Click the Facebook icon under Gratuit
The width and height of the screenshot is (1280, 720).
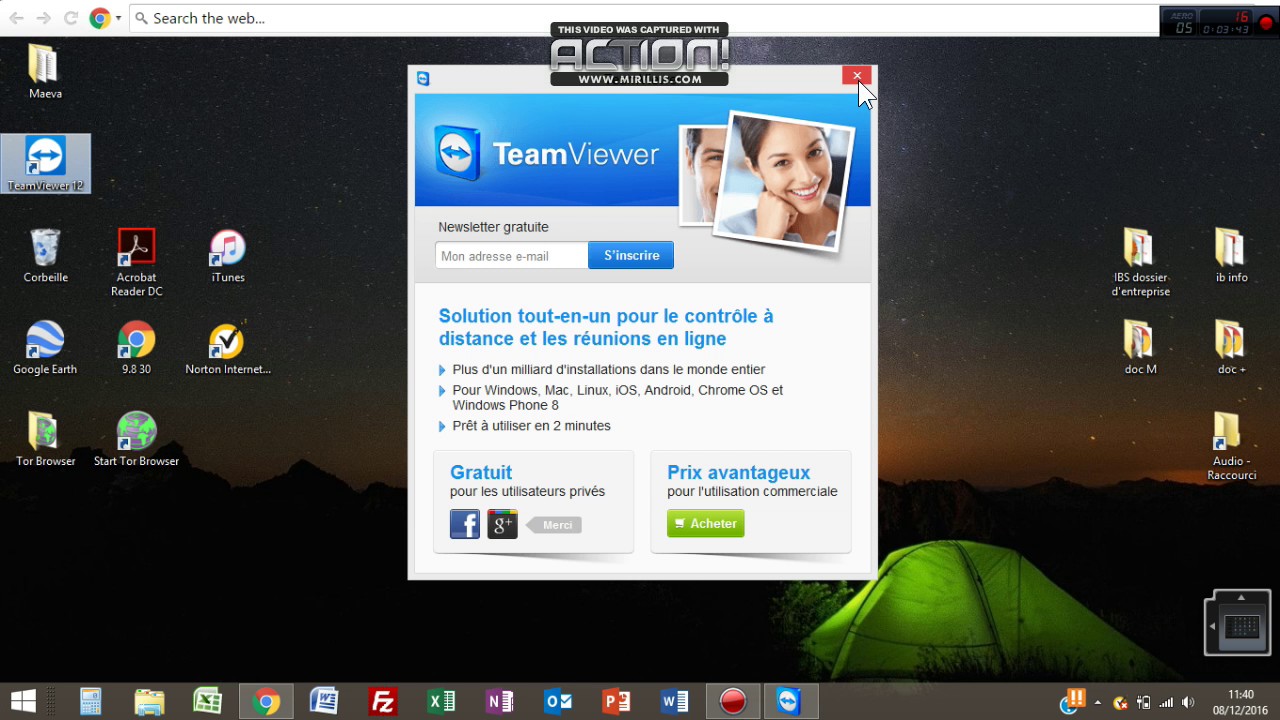tap(465, 524)
